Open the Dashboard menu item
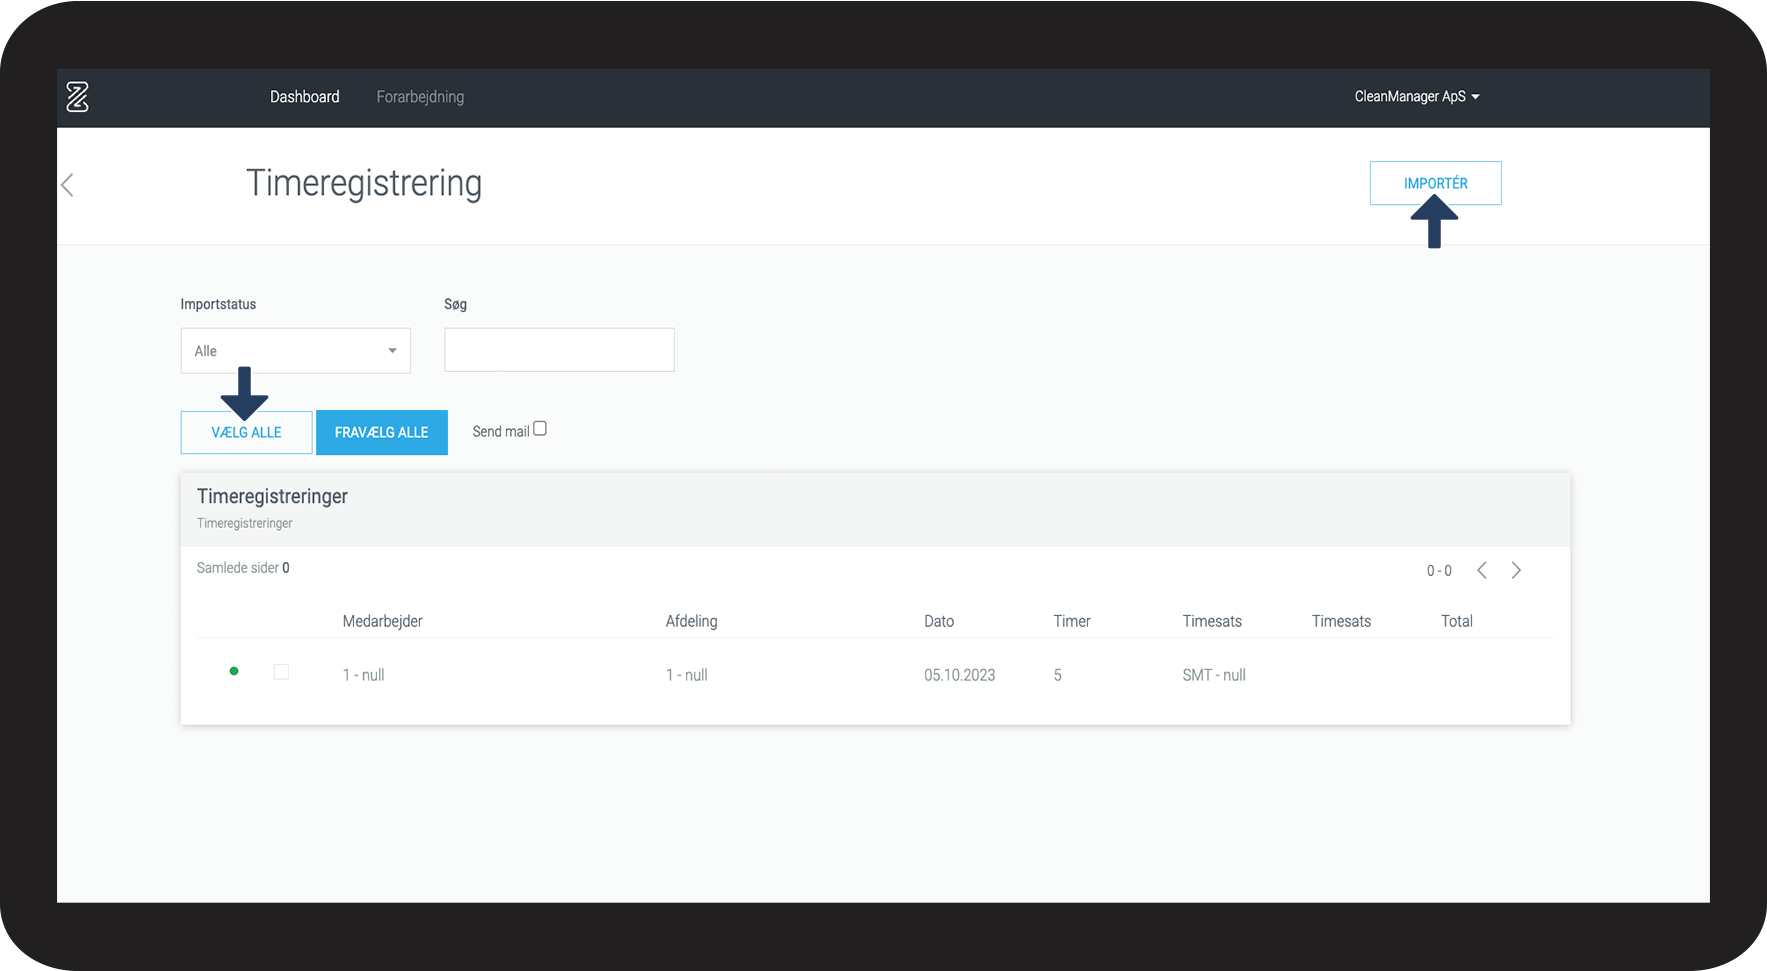Screen dimensions: 1767x971 [x=305, y=97]
